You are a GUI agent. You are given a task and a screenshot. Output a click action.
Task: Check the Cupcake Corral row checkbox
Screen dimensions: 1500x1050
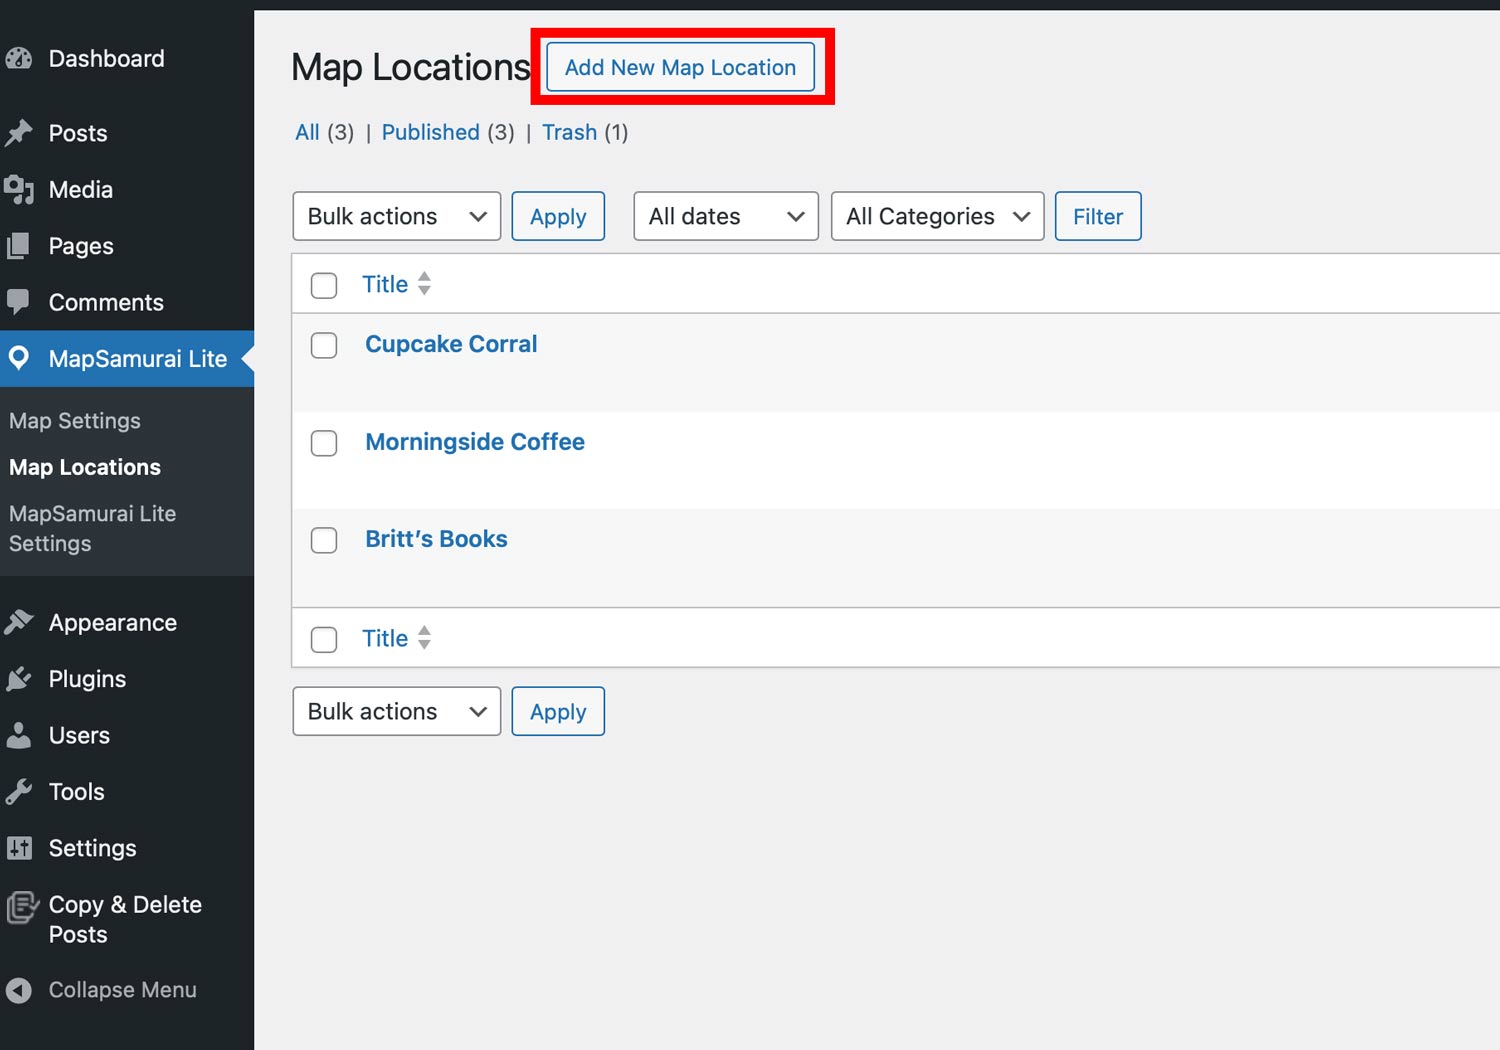324,345
